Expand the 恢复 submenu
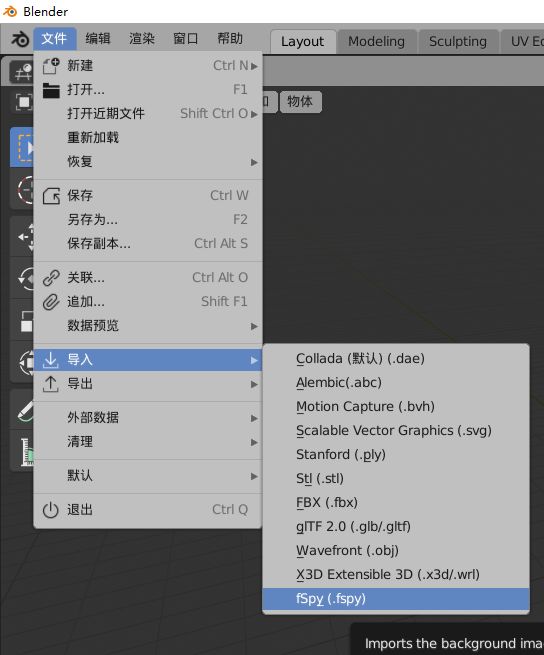 coord(148,162)
